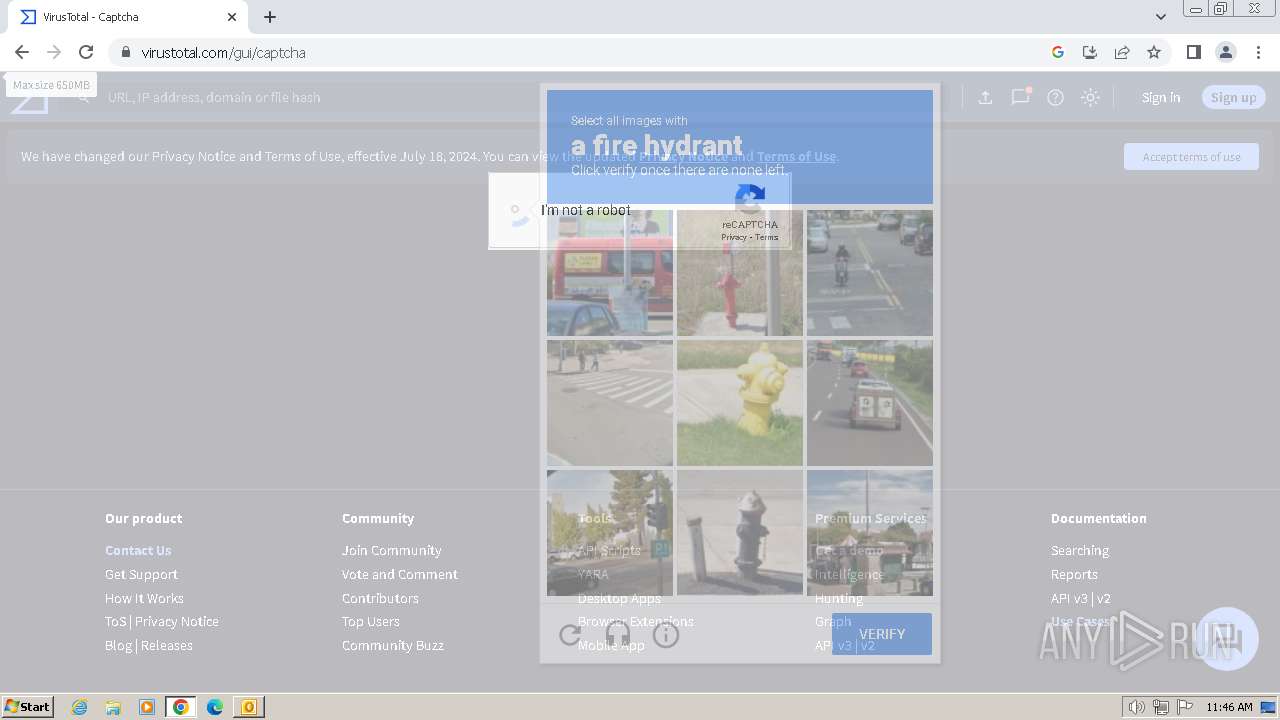The height and width of the screenshot is (720, 1280).
Task: Select the red fire hydrant image tile
Action: (x=740, y=273)
